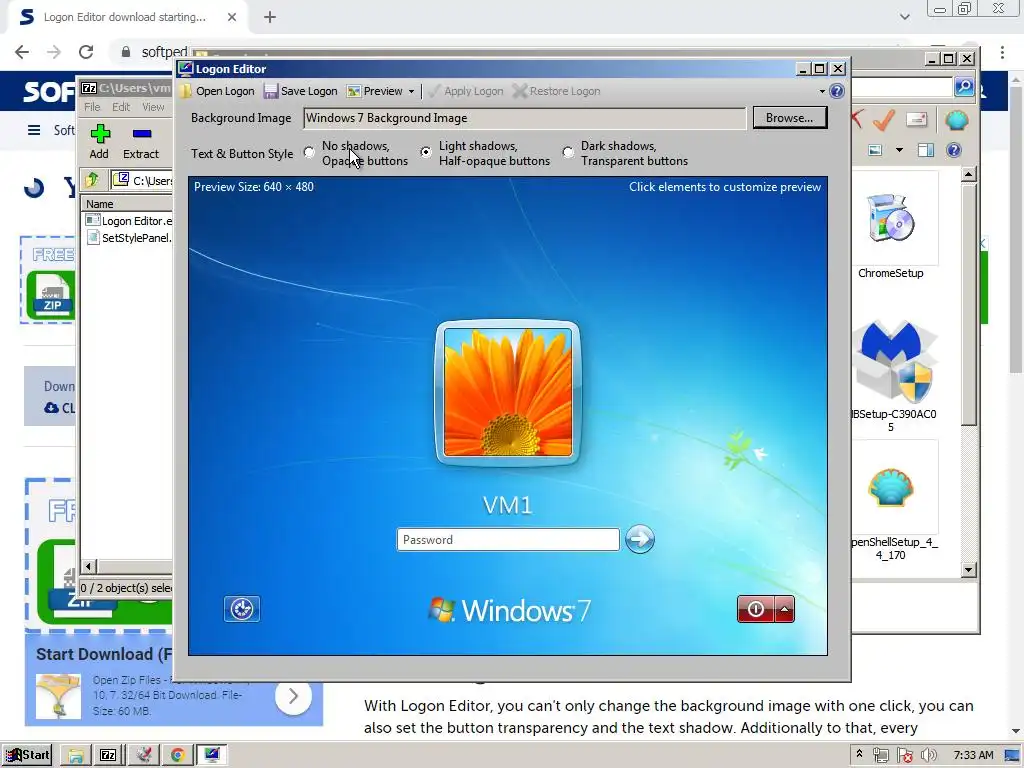Open the 7-Zip Edit menu

pyautogui.click(x=121, y=107)
